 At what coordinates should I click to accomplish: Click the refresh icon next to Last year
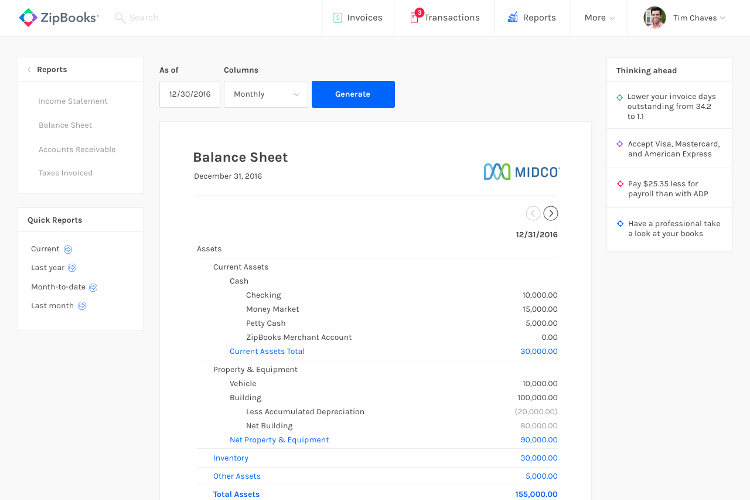tap(72, 268)
